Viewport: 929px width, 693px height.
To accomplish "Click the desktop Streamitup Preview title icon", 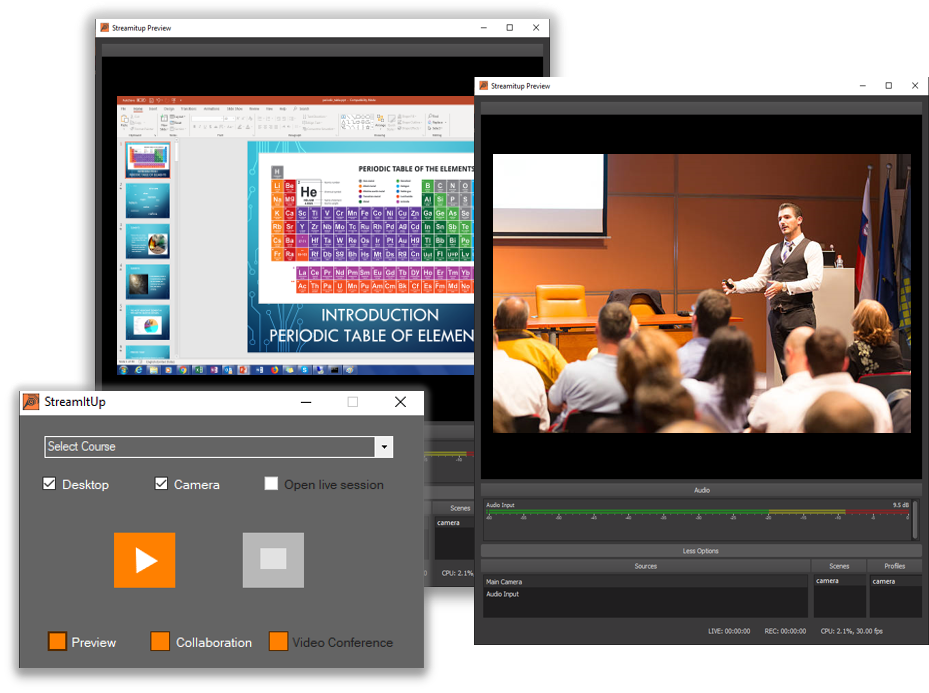I will pos(105,28).
